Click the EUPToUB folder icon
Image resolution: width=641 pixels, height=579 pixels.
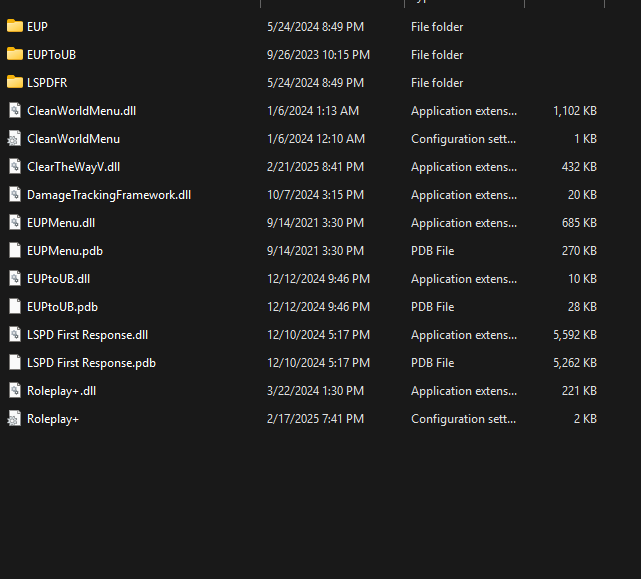click(14, 54)
